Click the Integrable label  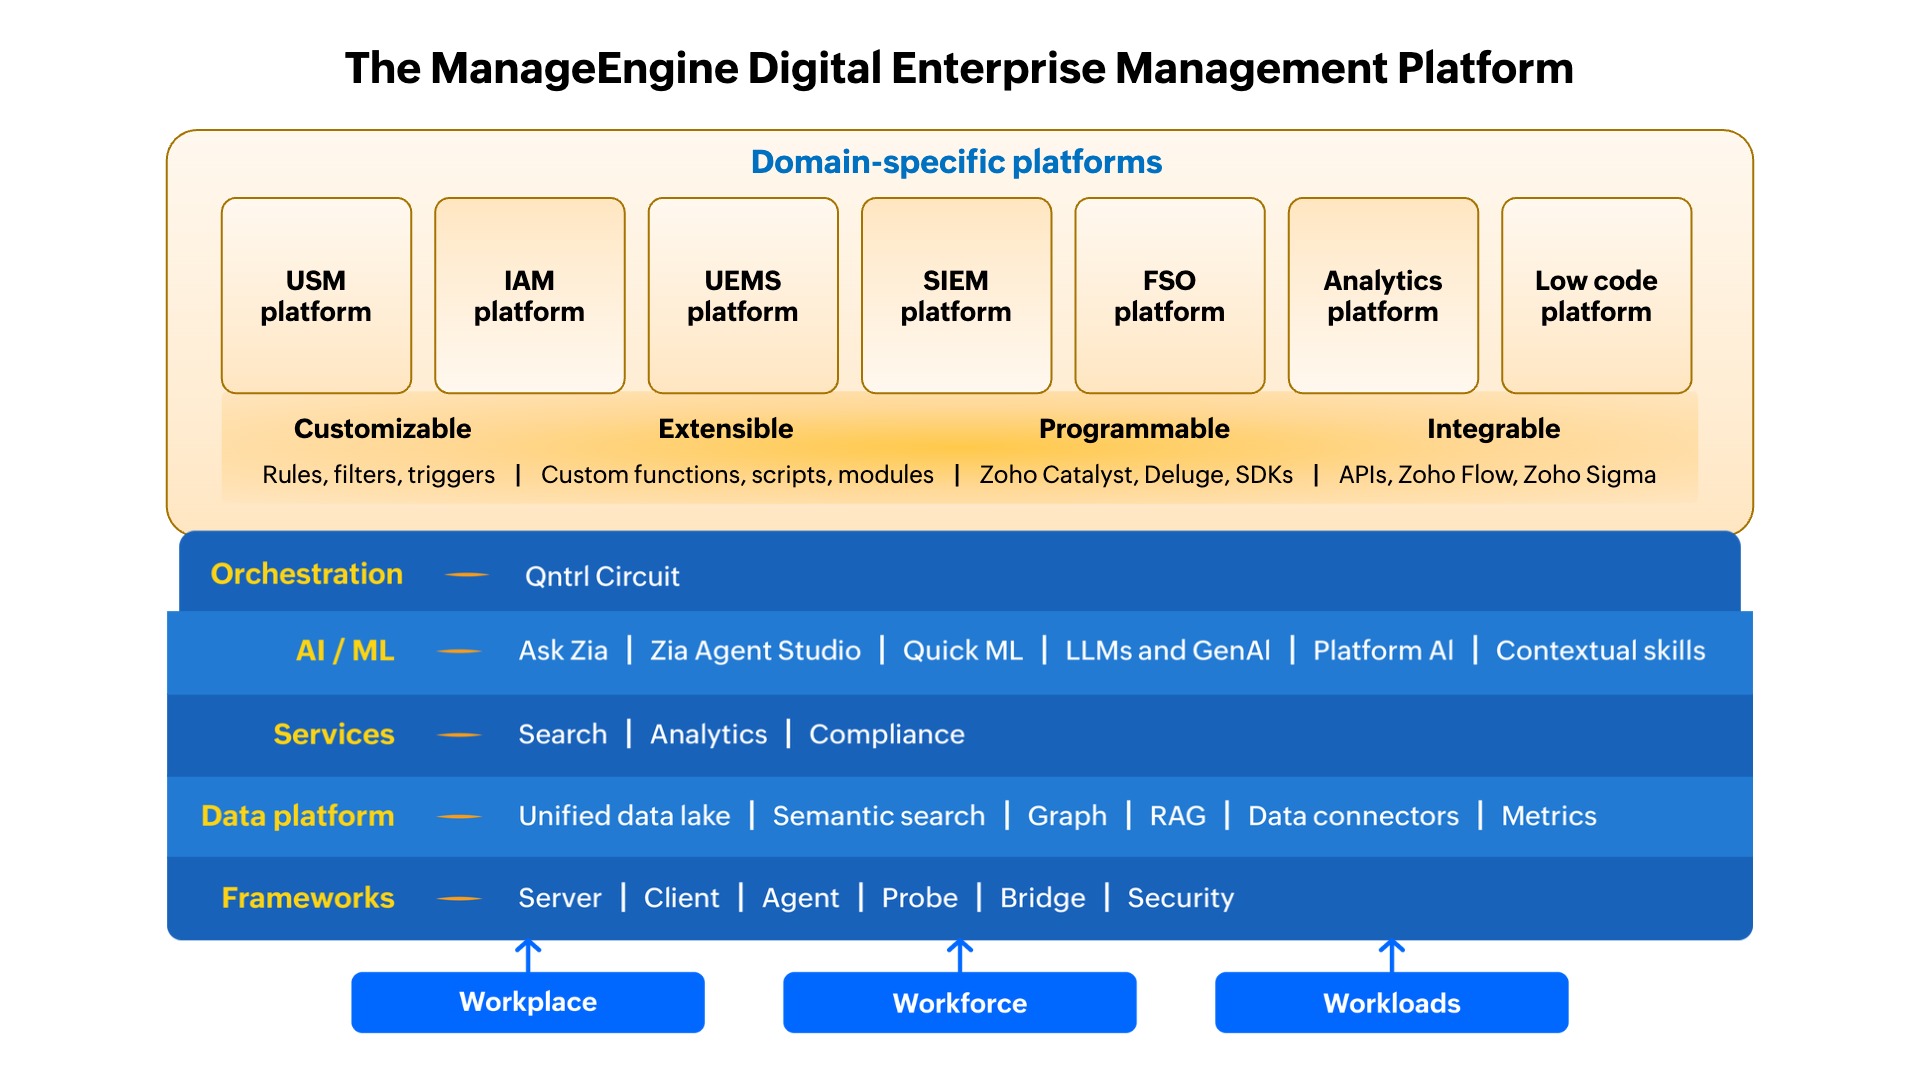pyautogui.click(x=1493, y=428)
